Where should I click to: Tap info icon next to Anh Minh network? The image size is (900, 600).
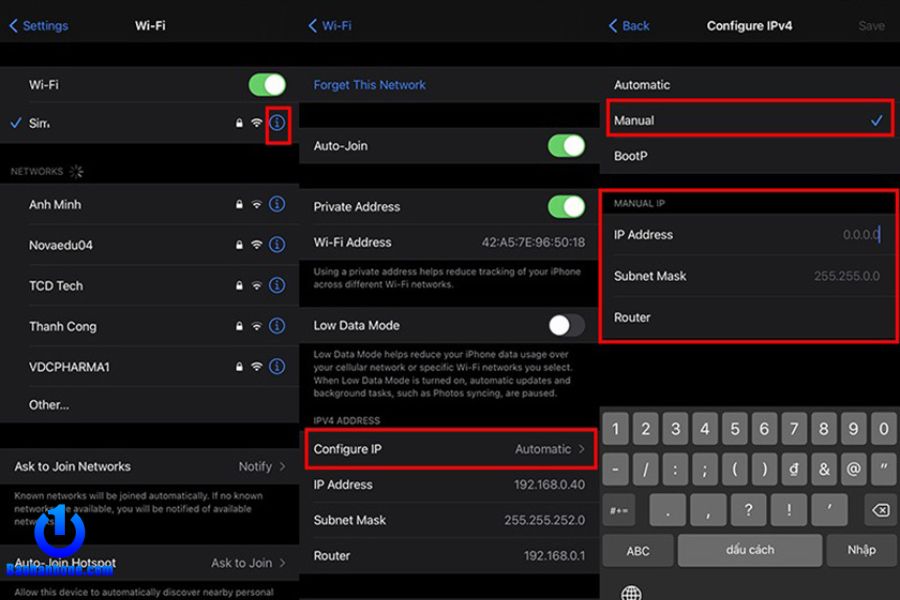pyautogui.click(x=277, y=204)
